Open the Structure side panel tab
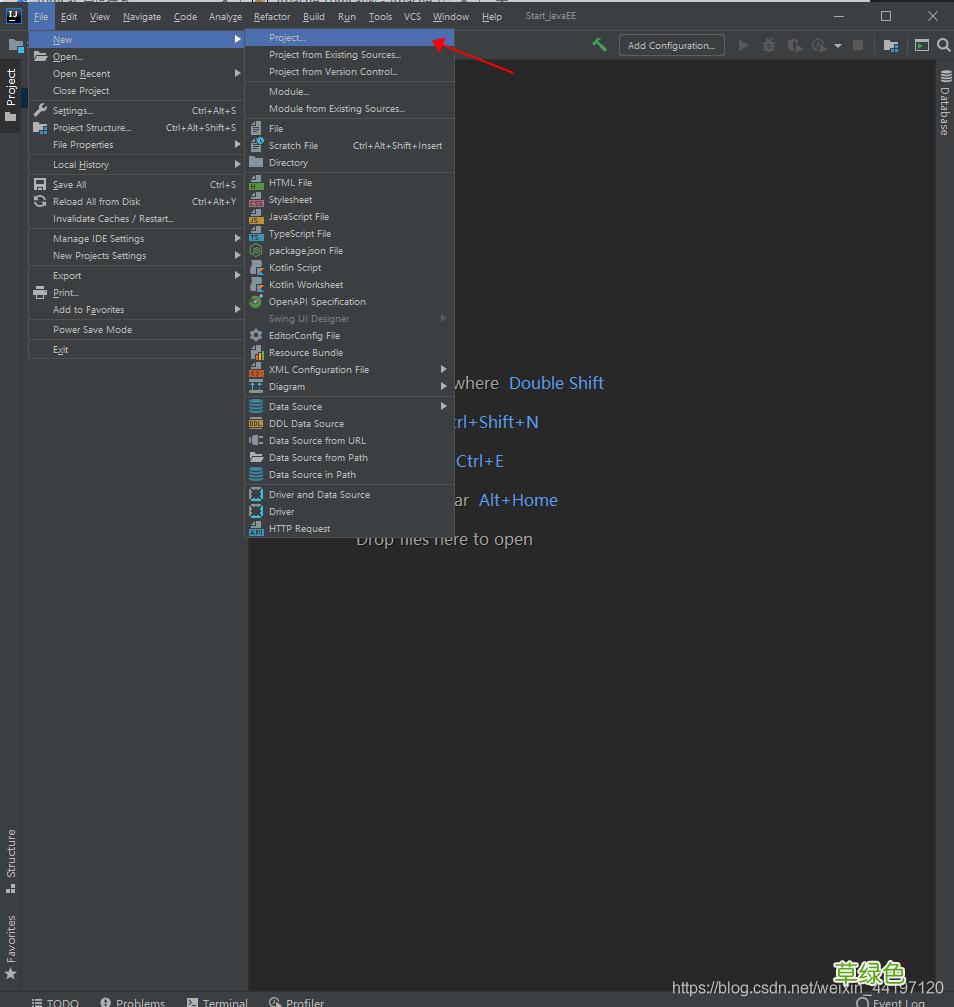The height and width of the screenshot is (1007, 954). [11, 860]
